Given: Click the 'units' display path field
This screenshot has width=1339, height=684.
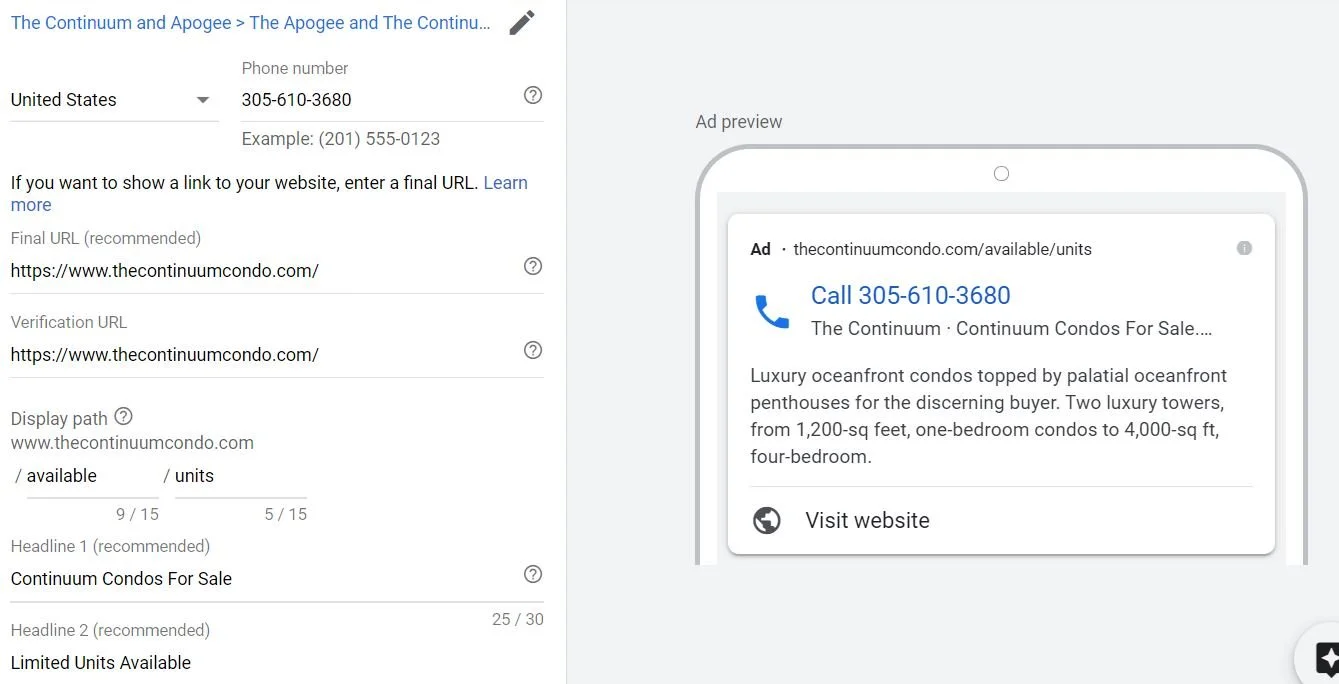Looking at the screenshot, I should coord(240,476).
